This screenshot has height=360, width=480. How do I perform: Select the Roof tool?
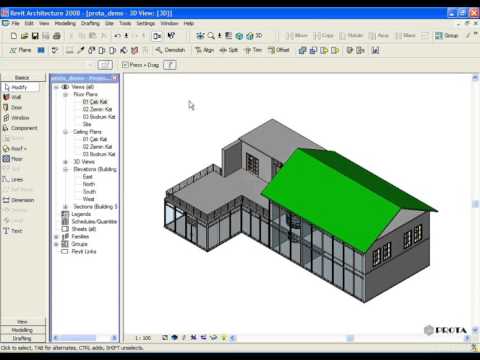pyautogui.click(x=15, y=149)
